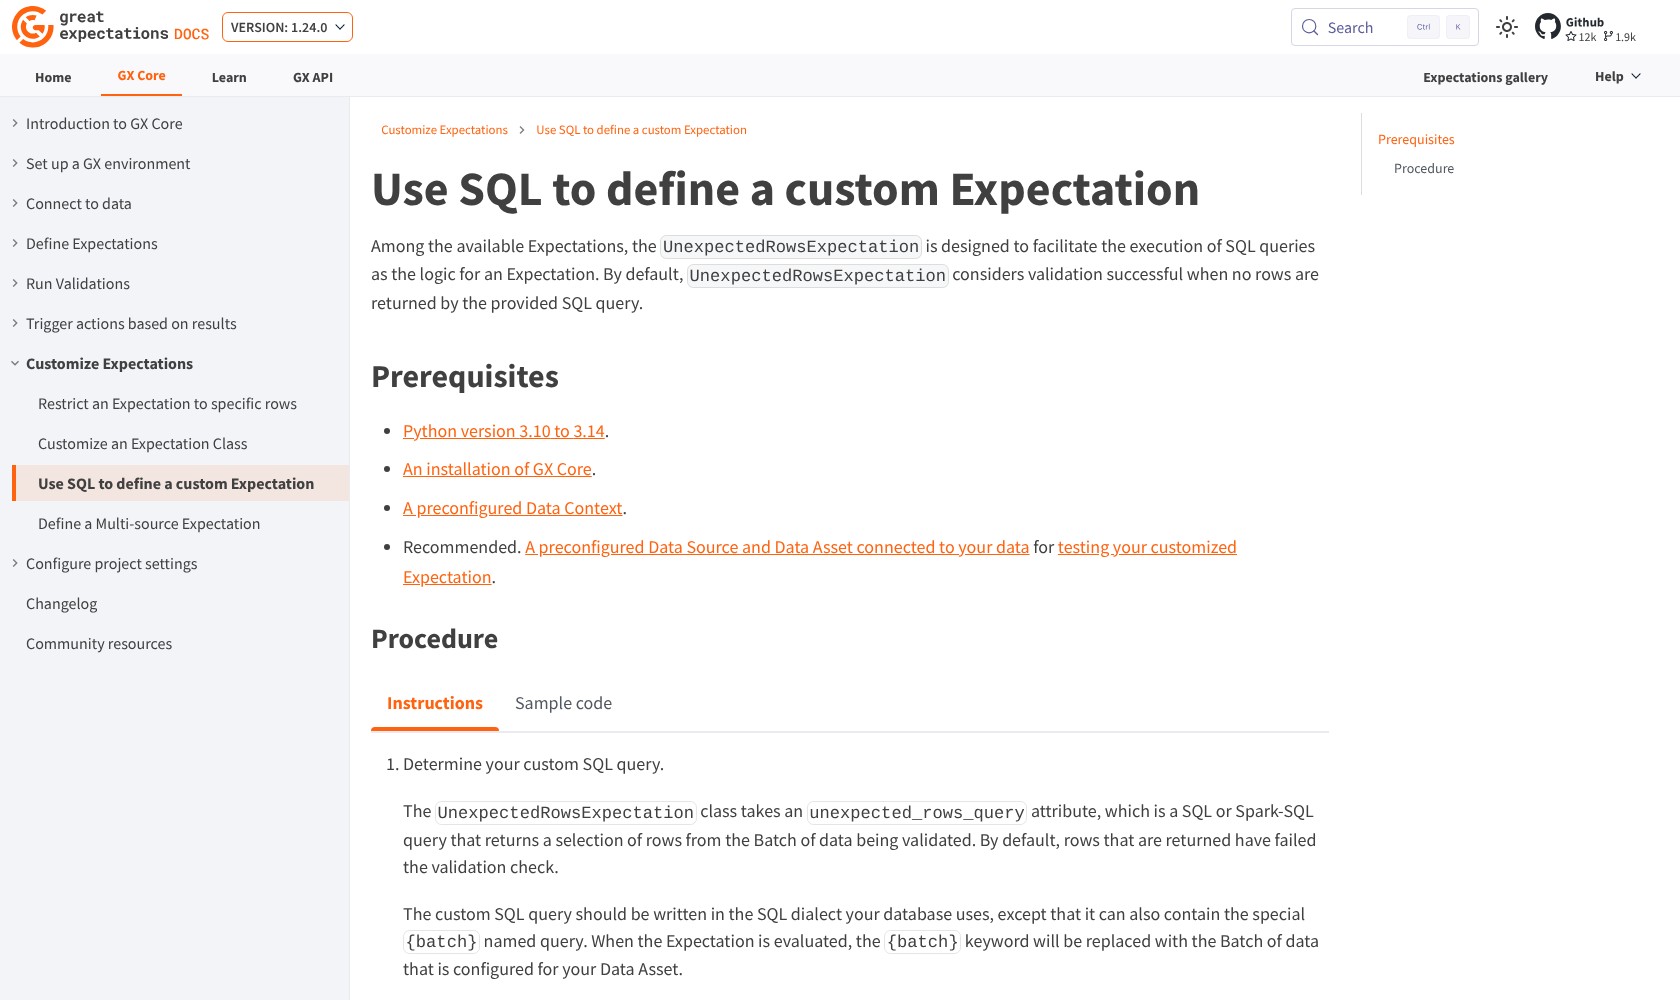Click the Great Expectations logo

[x=110, y=27]
